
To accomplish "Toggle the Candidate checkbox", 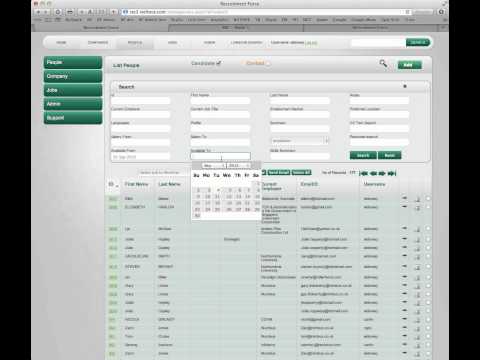I will tap(218, 63).
